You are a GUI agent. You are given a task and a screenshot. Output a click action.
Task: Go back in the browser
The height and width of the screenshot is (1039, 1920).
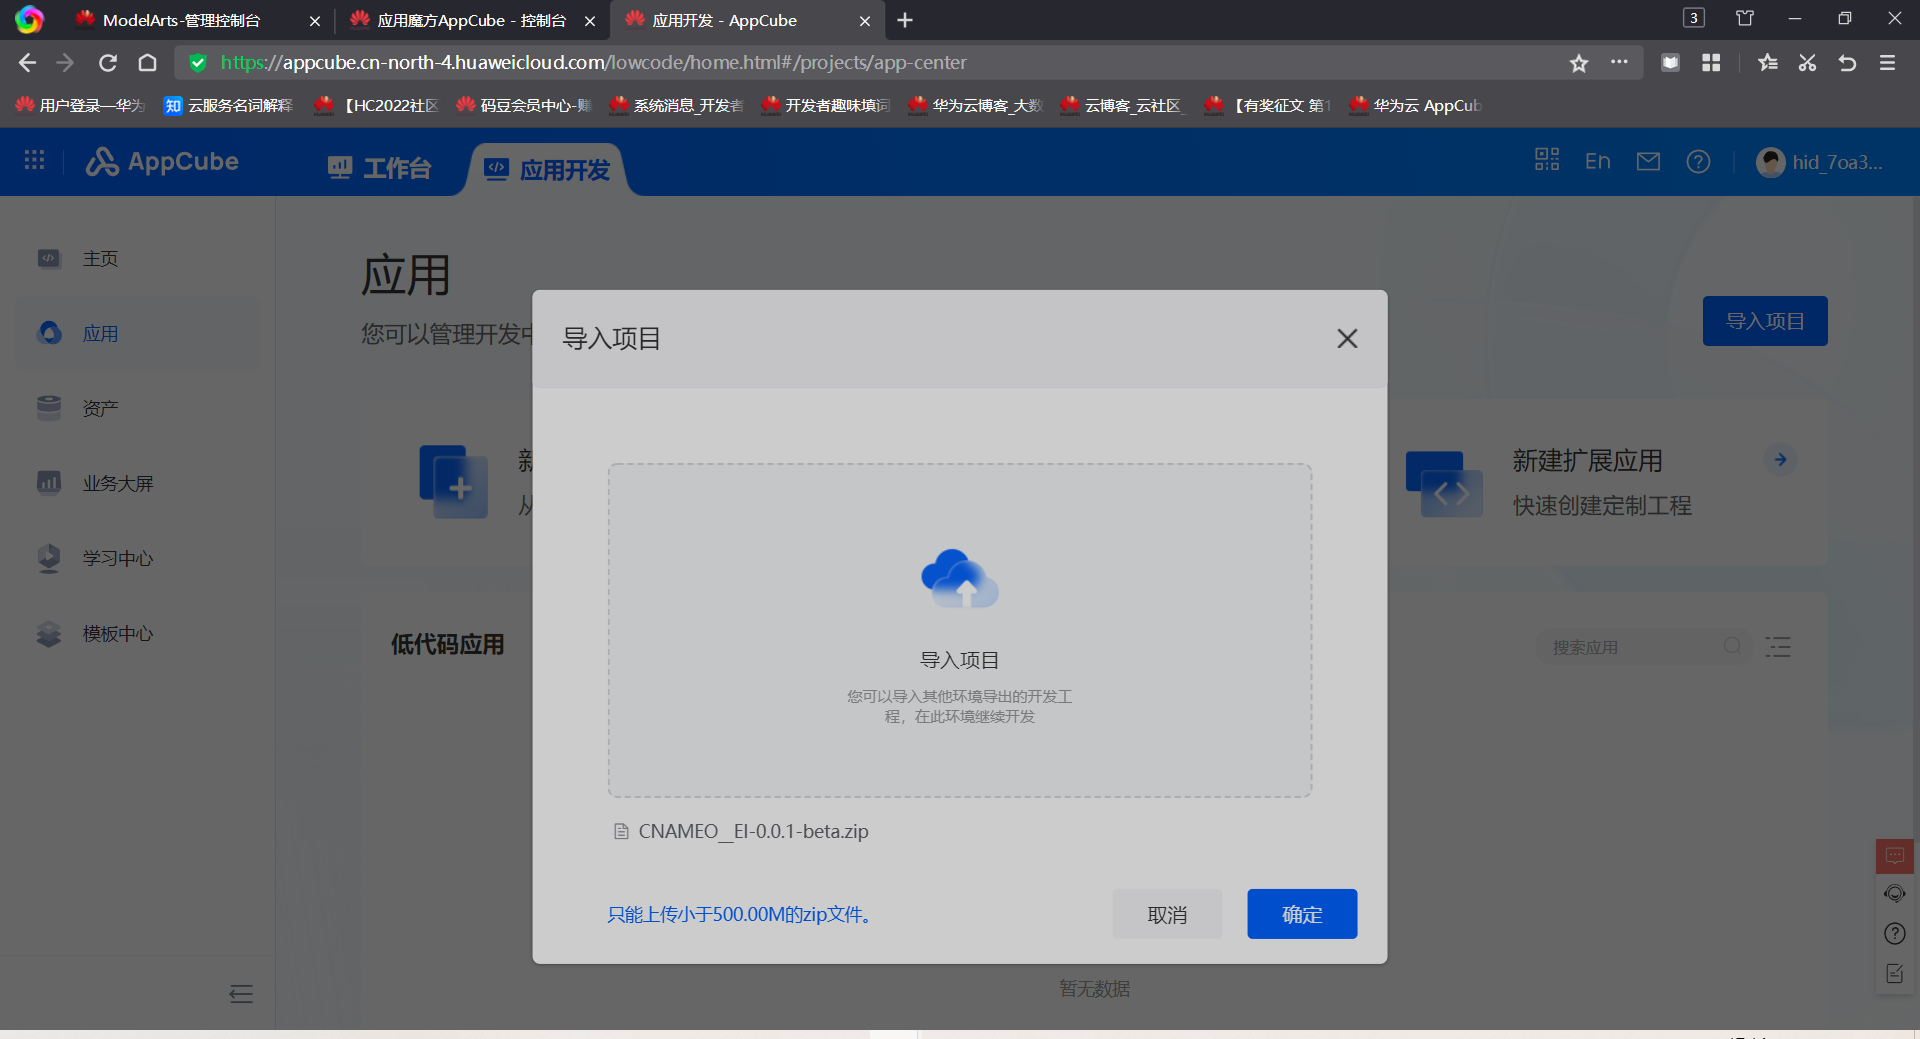pyautogui.click(x=27, y=63)
